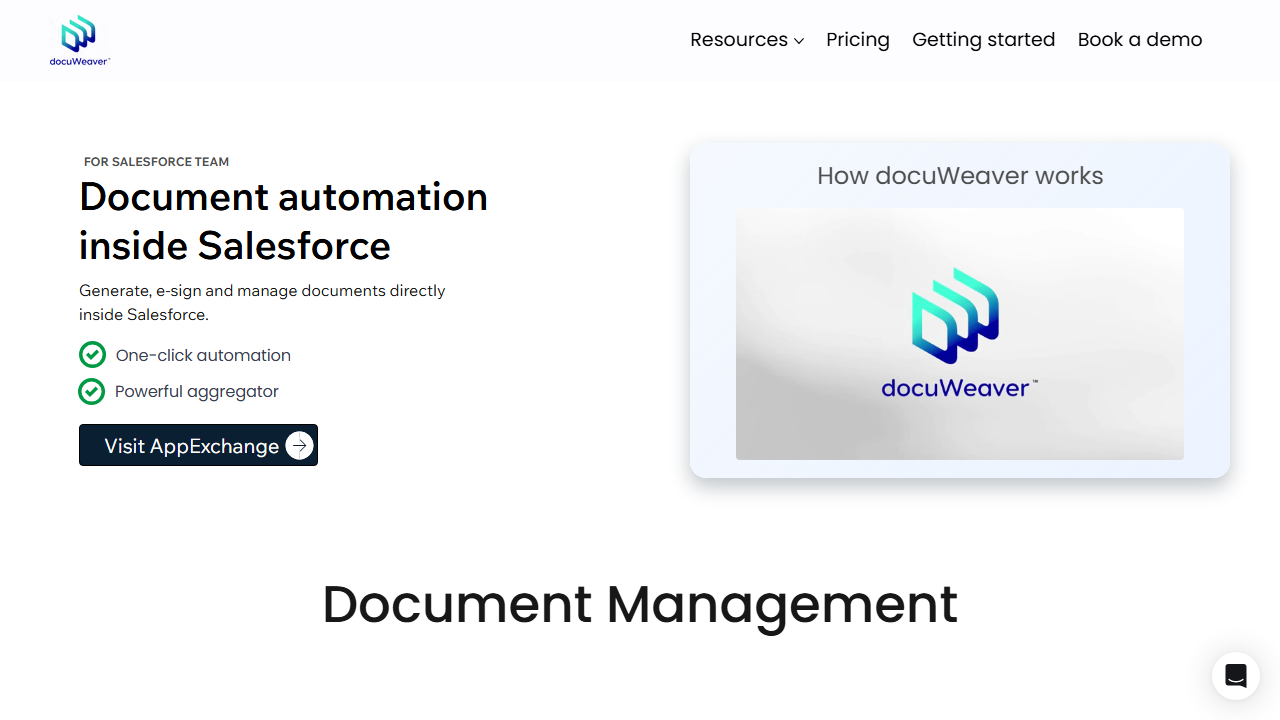This screenshot has height=720, width=1280.
Task: Click the One-click automation checkmark icon
Action: tap(92, 355)
